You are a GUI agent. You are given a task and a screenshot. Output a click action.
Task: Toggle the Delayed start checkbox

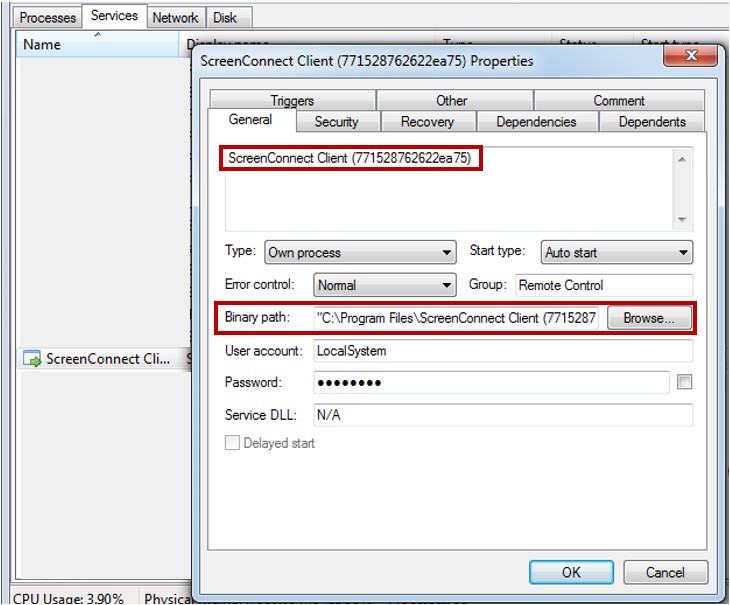[232, 443]
